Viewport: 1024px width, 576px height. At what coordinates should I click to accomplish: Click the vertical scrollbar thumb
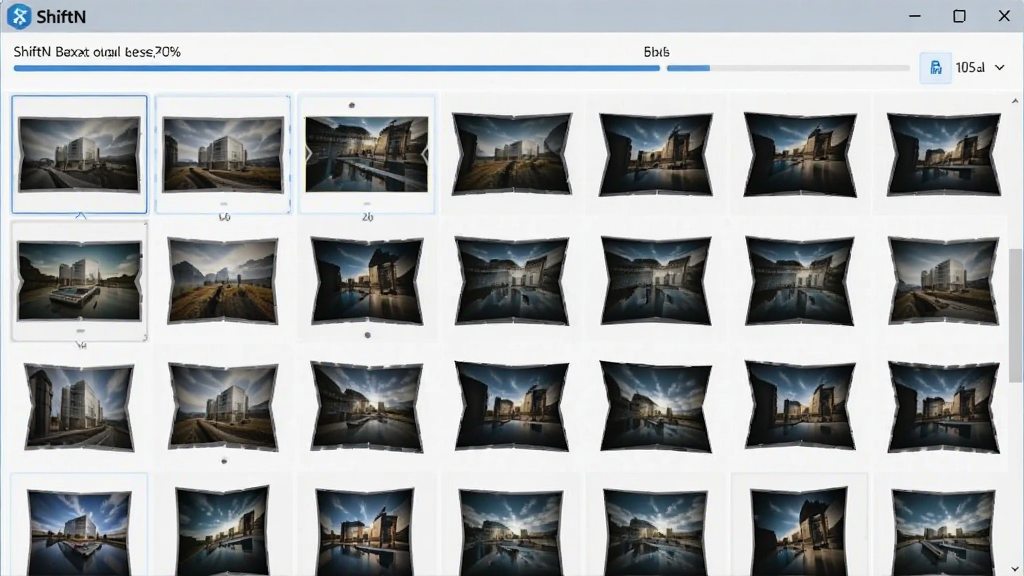(x=1015, y=315)
